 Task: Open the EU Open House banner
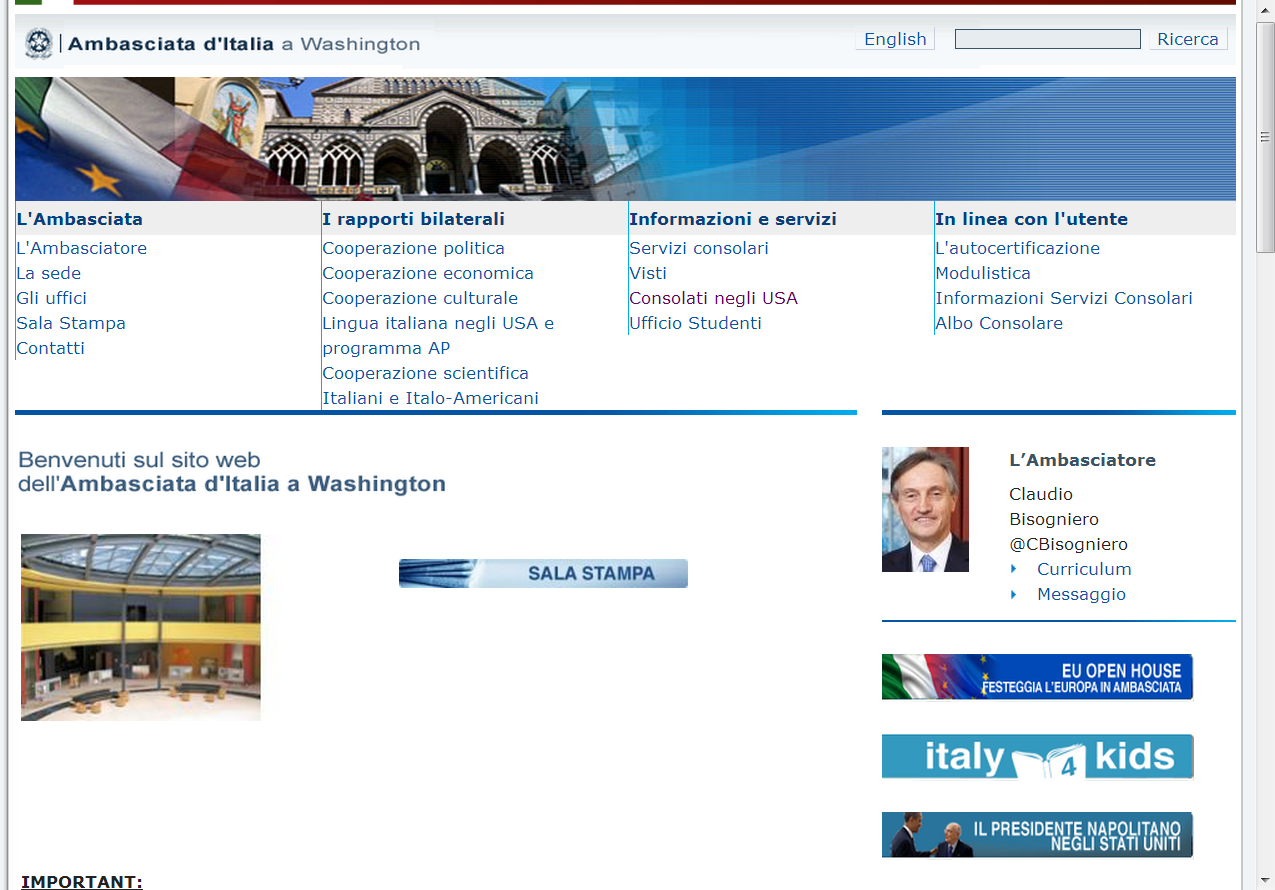coord(1037,677)
